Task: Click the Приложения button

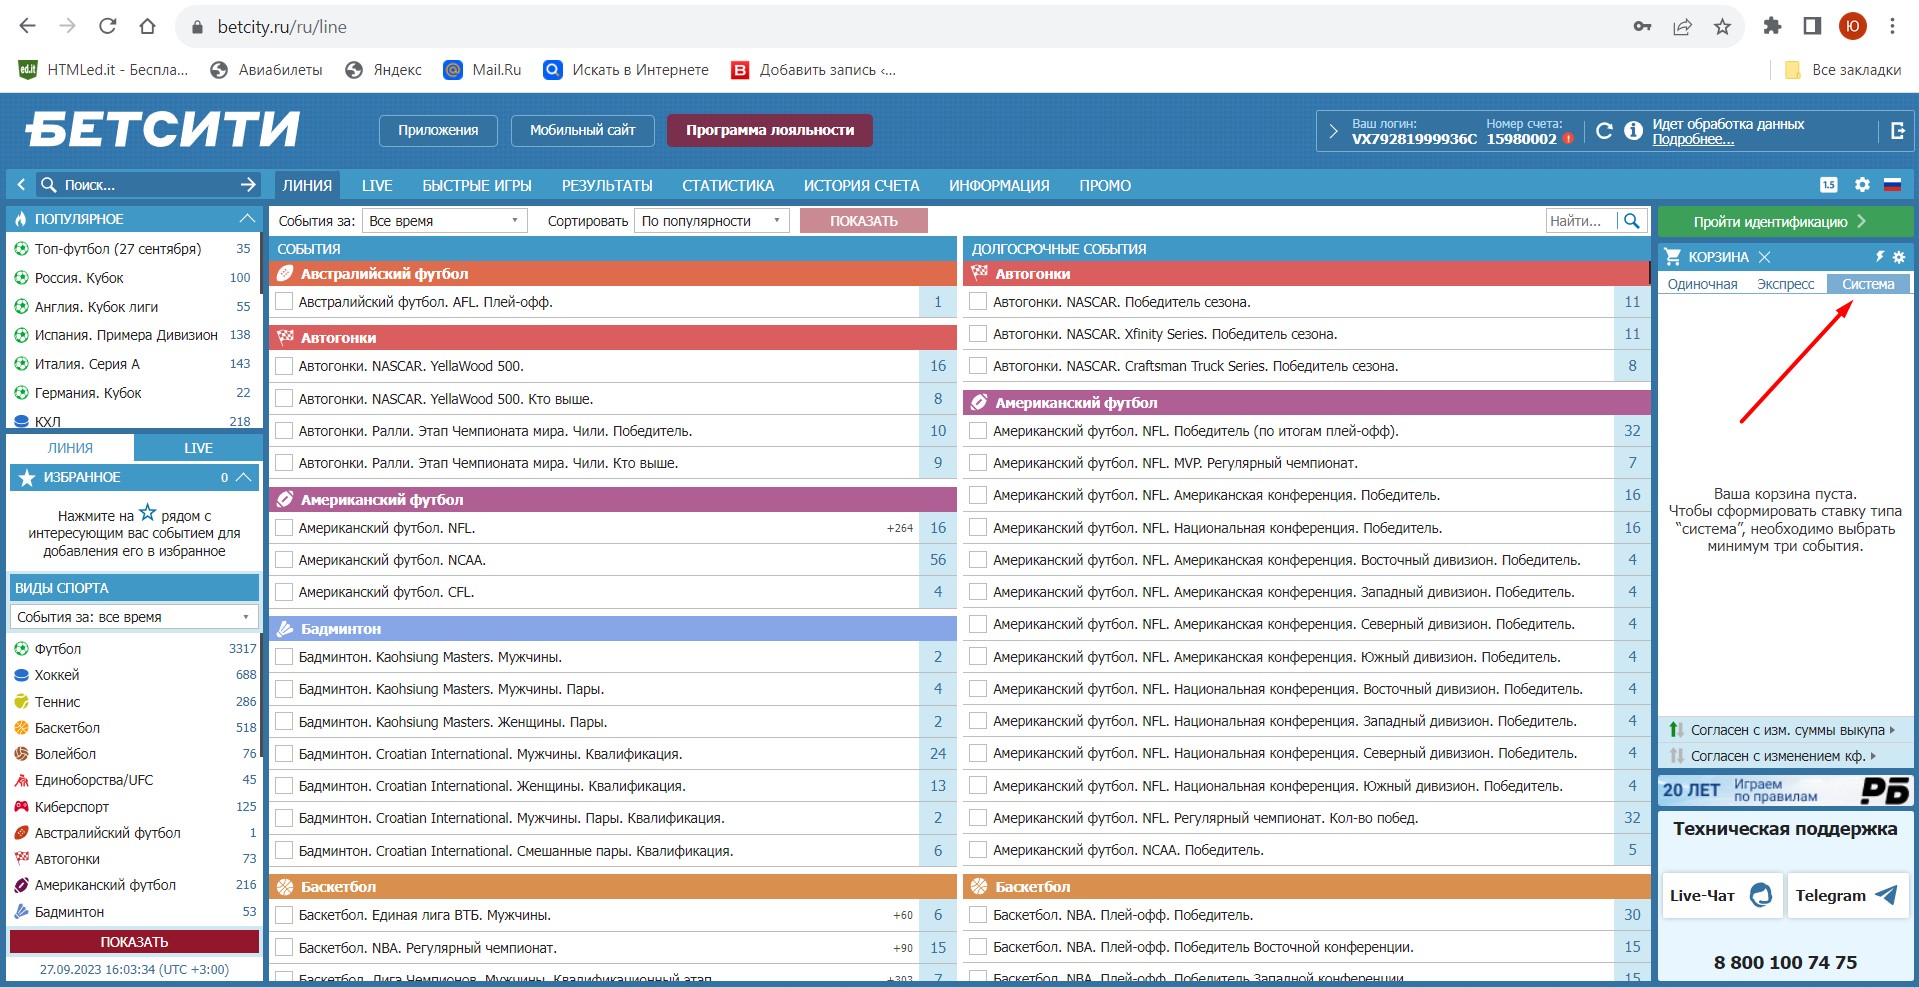Action: point(438,130)
